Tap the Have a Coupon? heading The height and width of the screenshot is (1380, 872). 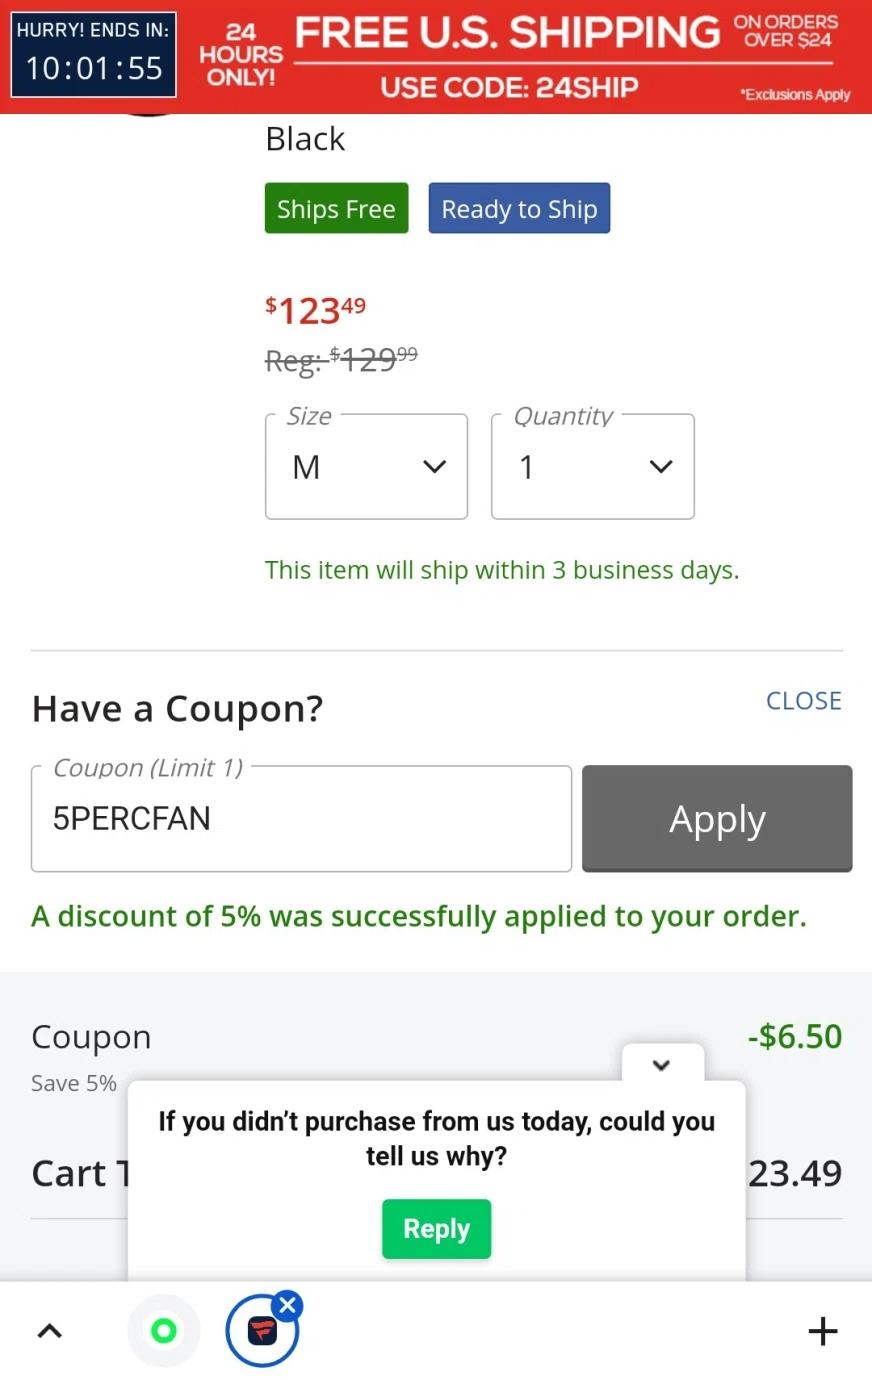pos(178,709)
